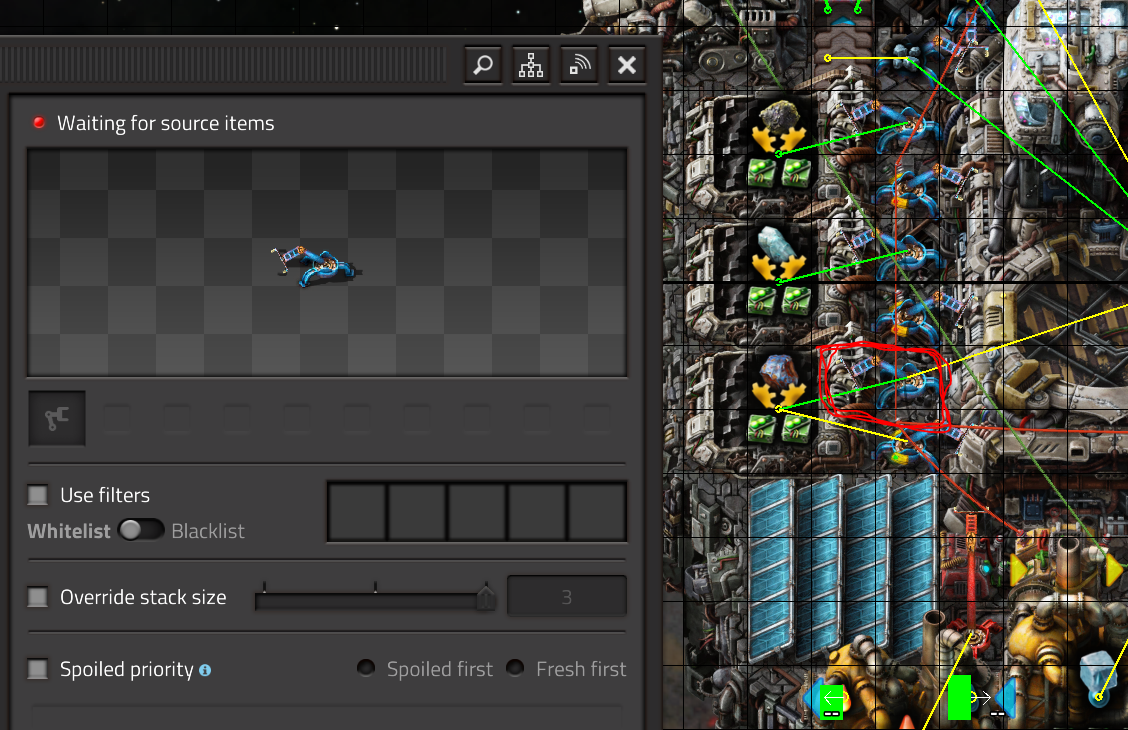
Task: Open the logistic network connection icon
Action: click(531, 65)
